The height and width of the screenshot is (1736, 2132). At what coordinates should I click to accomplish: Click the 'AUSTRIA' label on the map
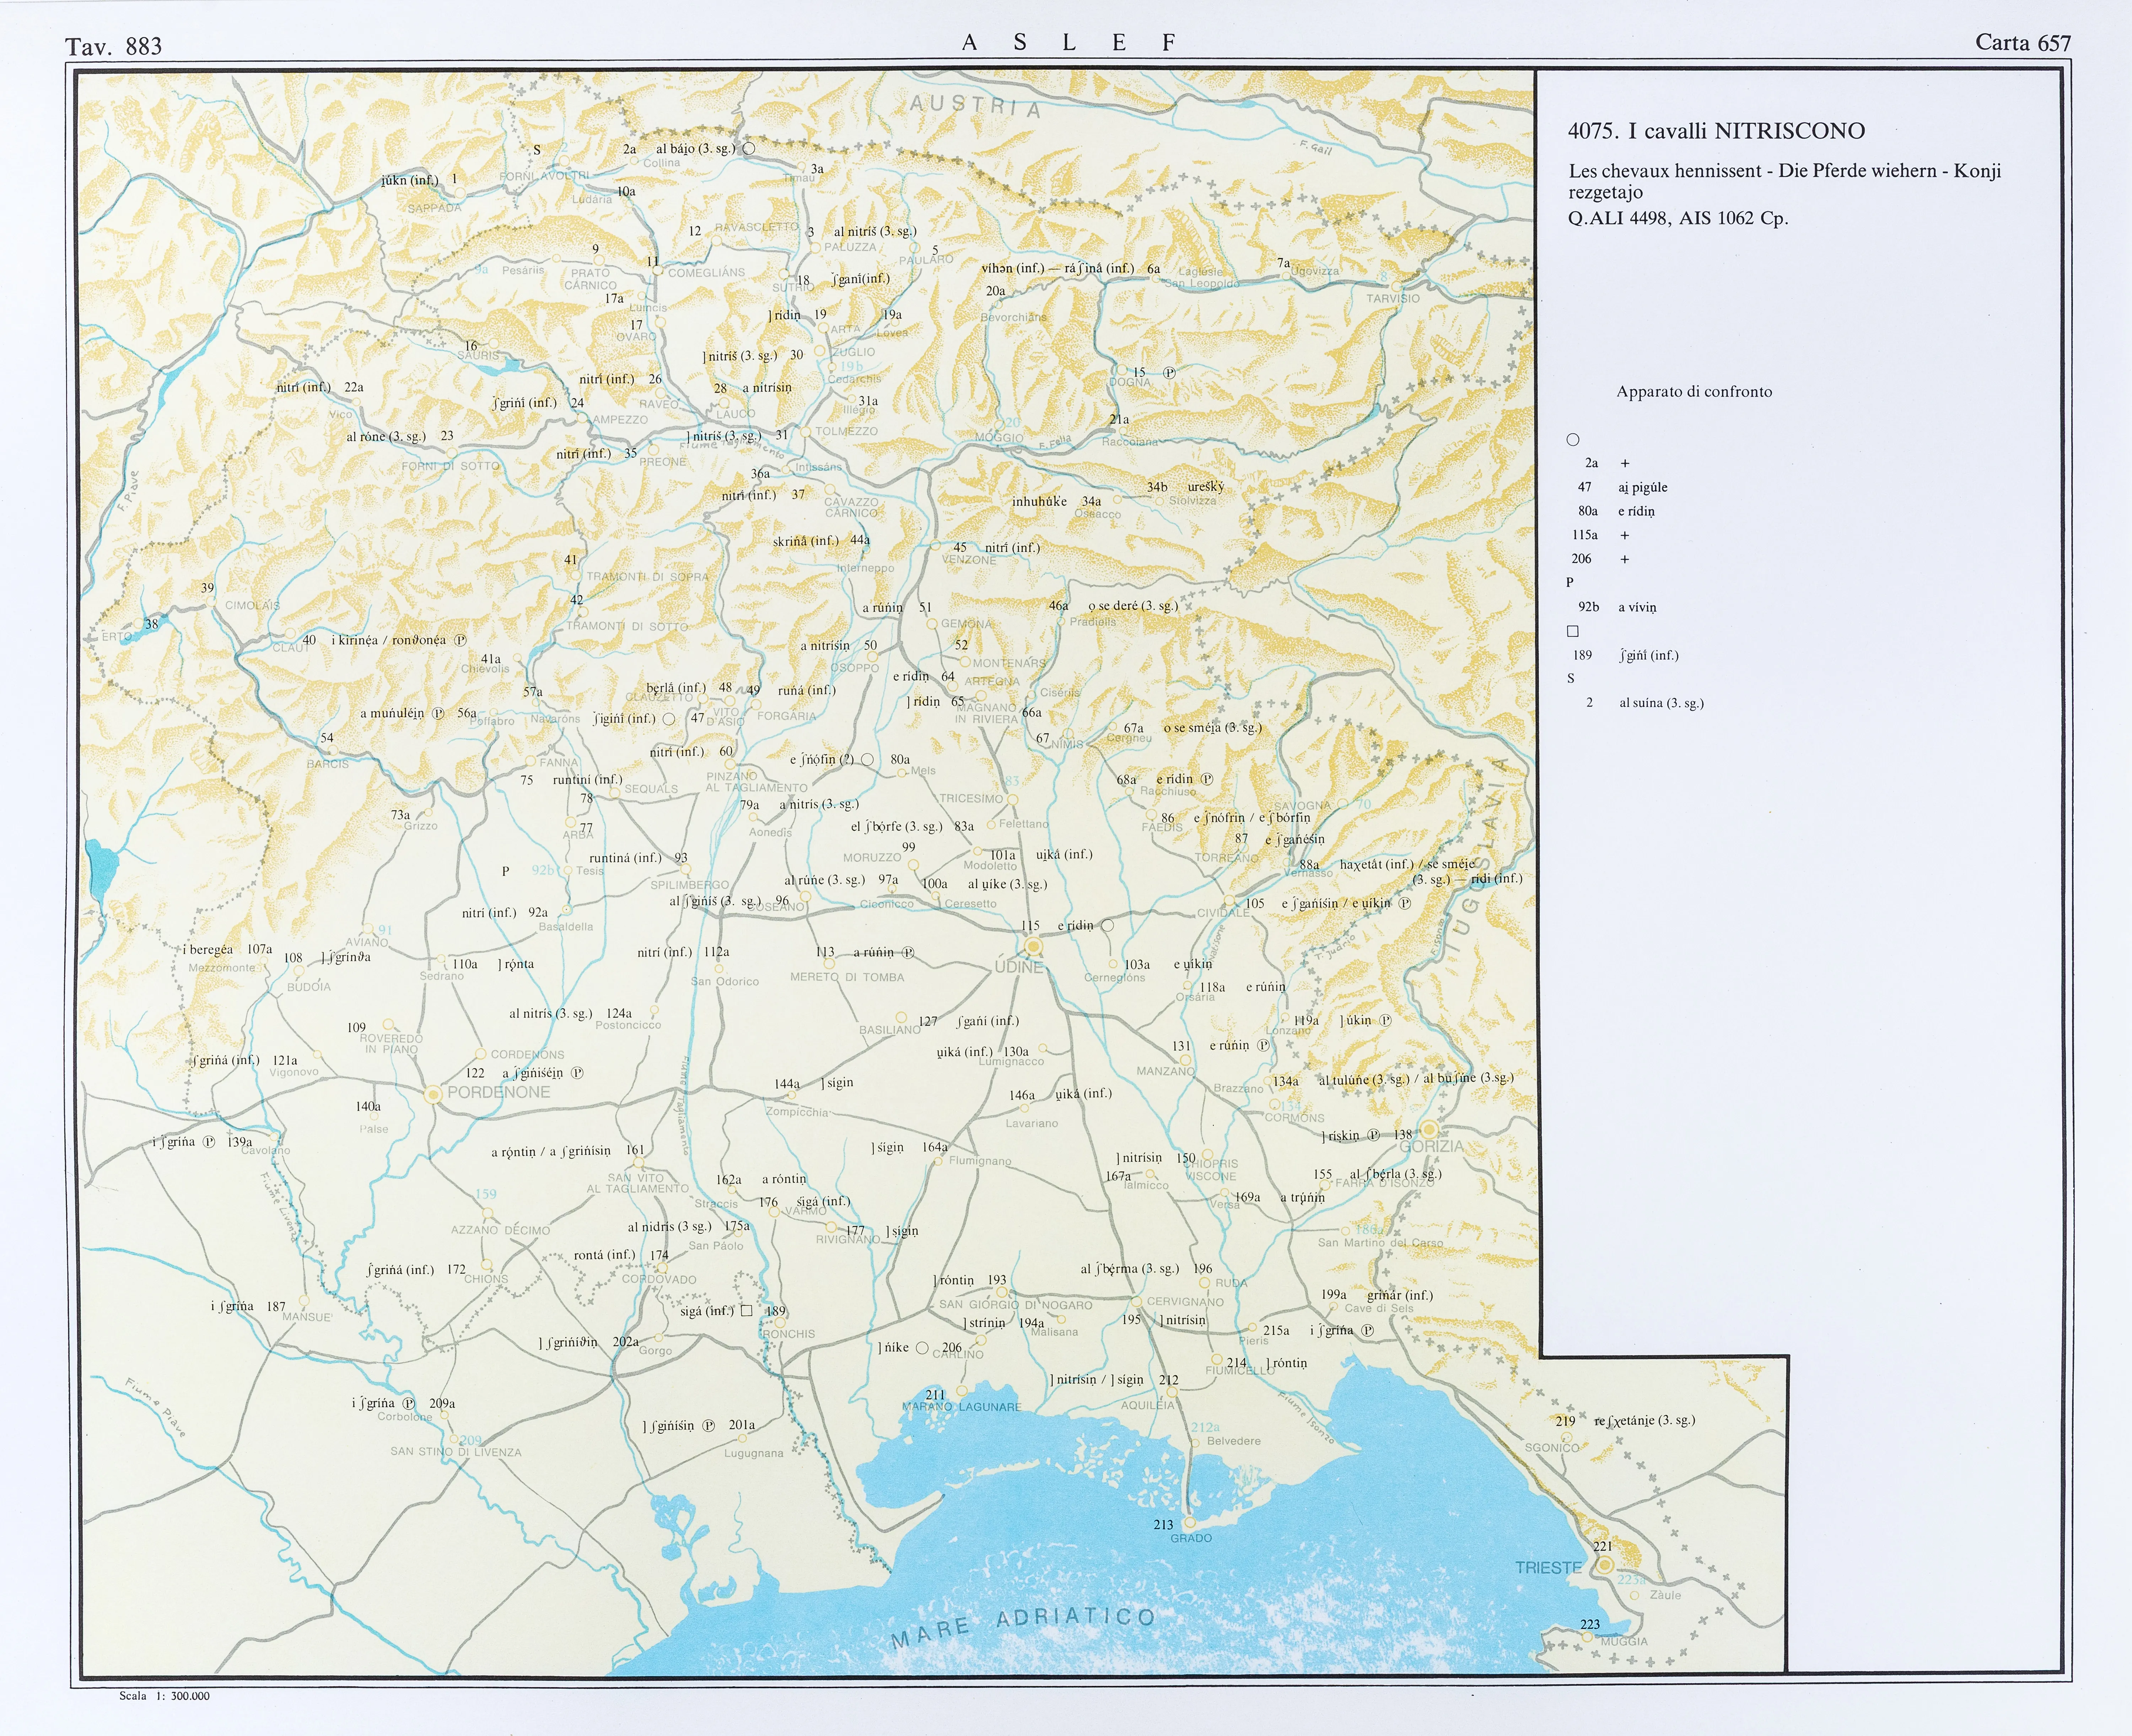point(975,106)
